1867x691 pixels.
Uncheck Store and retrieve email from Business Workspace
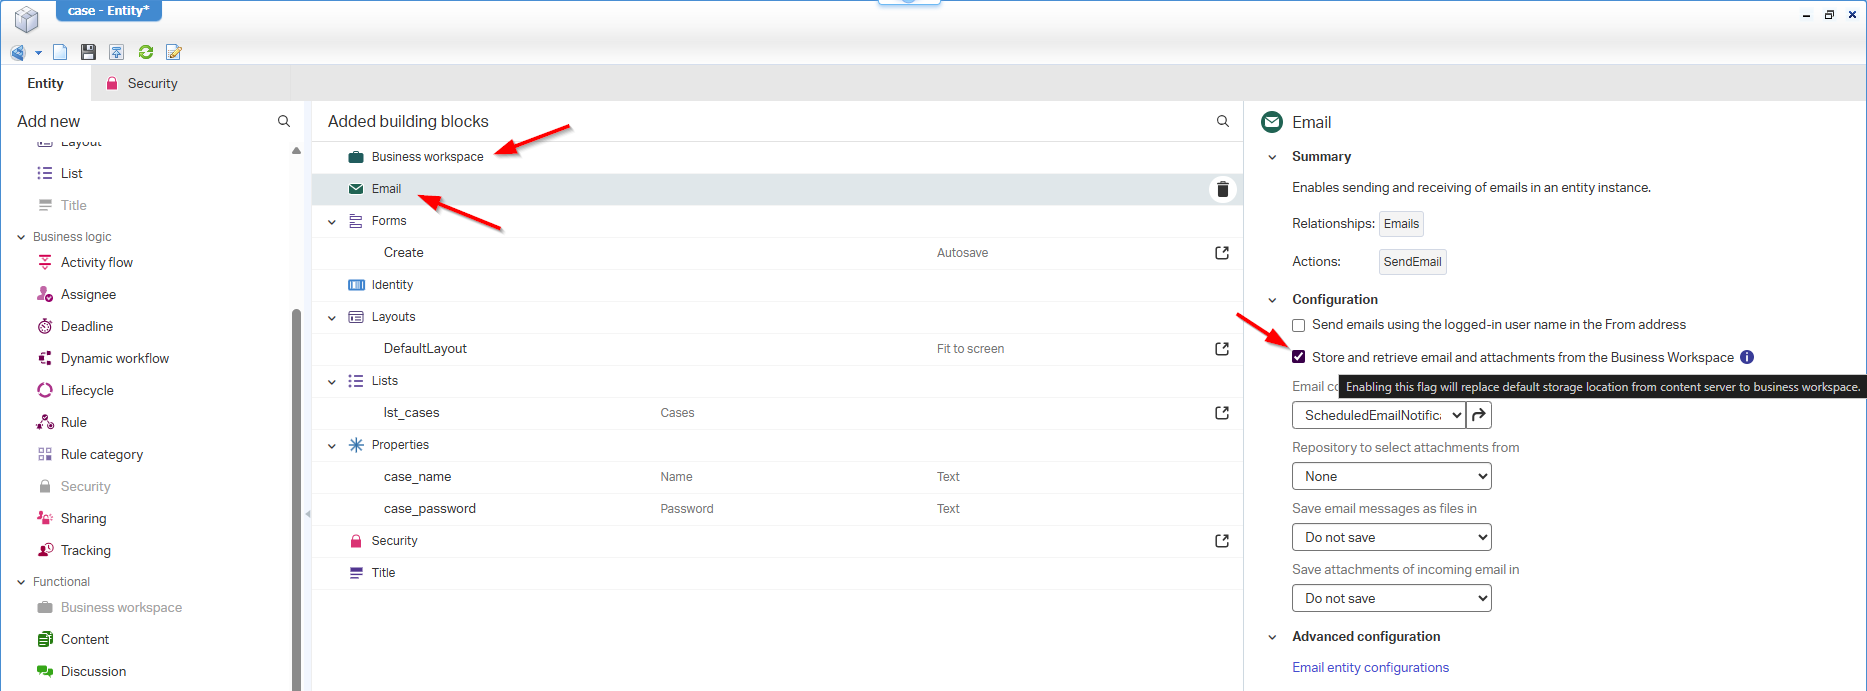point(1298,357)
